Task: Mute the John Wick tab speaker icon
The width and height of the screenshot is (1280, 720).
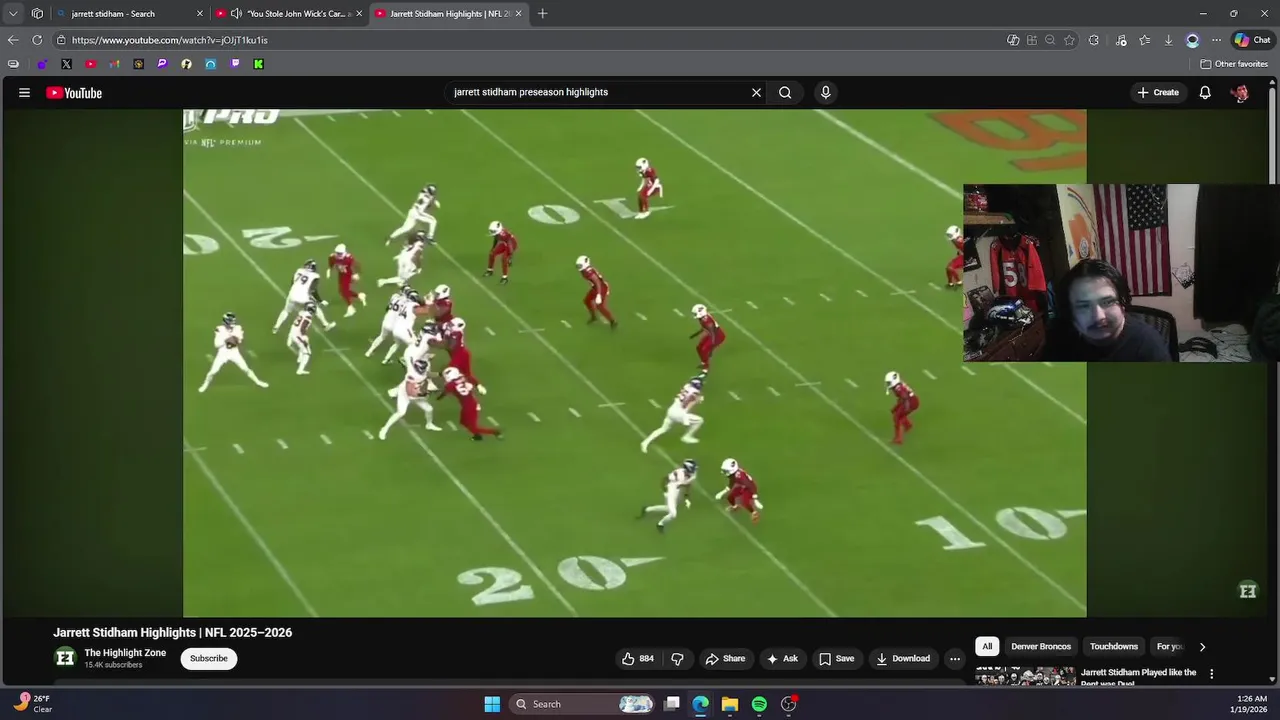Action: [x=236, y=13]
